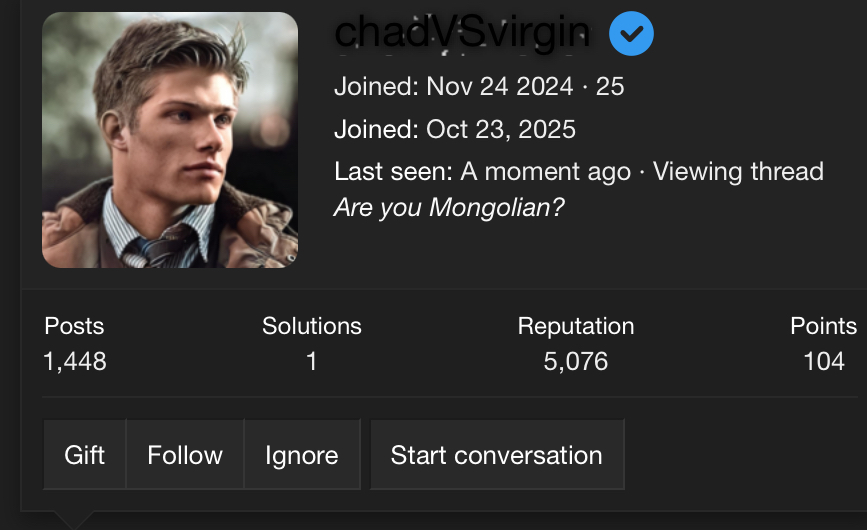Open the 104 points value

(x=824, y=361)
